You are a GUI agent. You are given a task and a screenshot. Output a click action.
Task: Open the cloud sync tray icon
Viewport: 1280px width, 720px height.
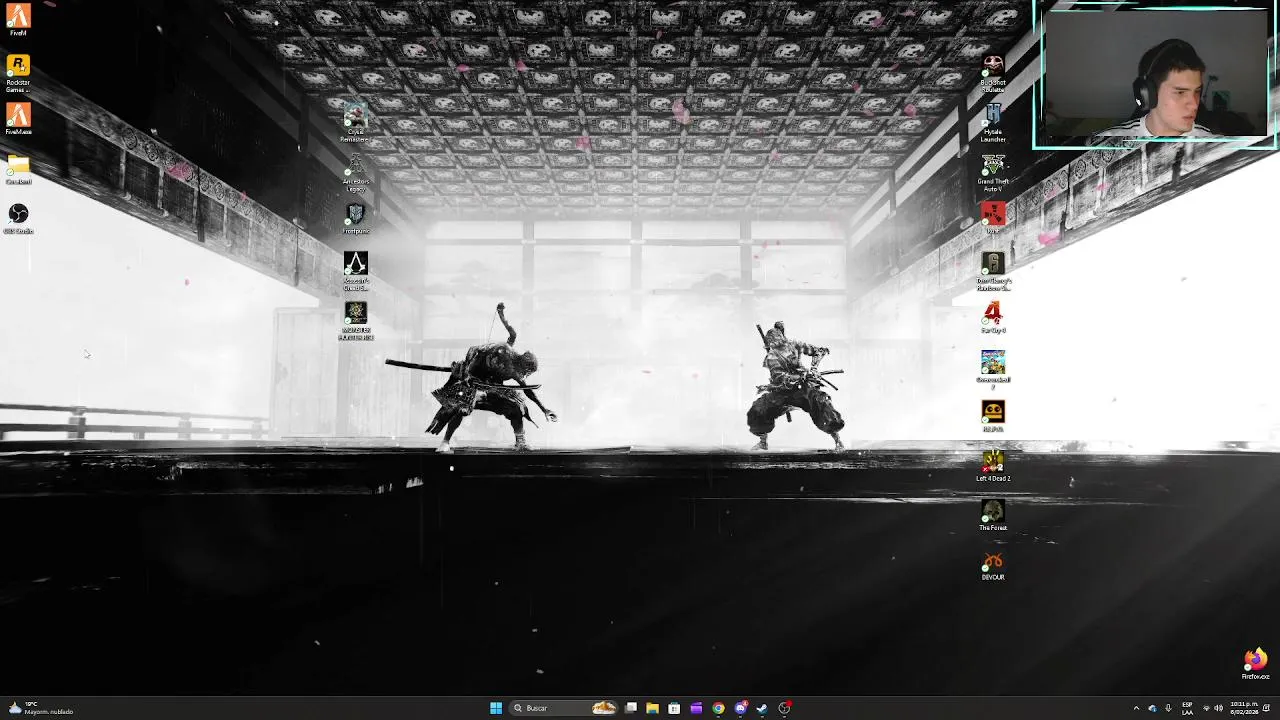pyautogui.click(x=1152, y=708)
